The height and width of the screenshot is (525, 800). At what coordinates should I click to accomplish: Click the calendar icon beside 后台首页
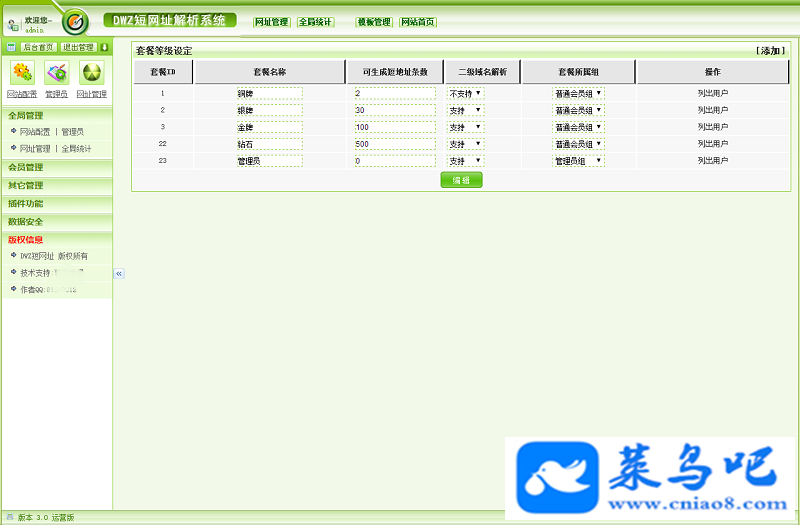coord(11,47)
